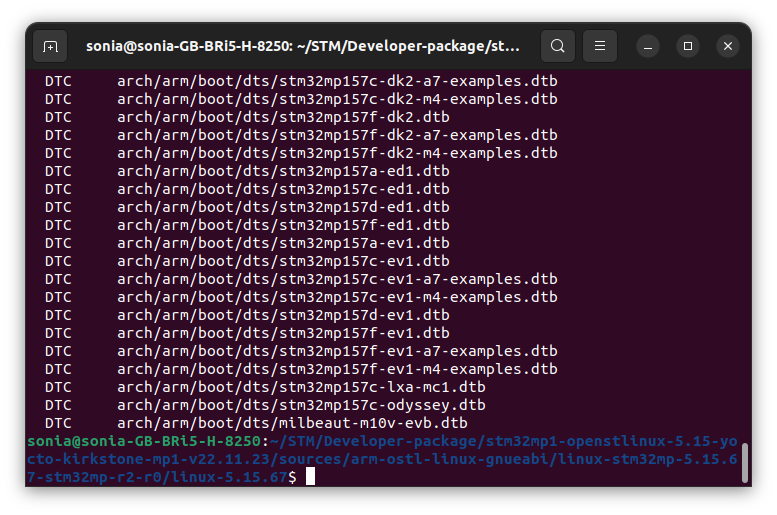Open a new terminal tab

click(50, 46)
